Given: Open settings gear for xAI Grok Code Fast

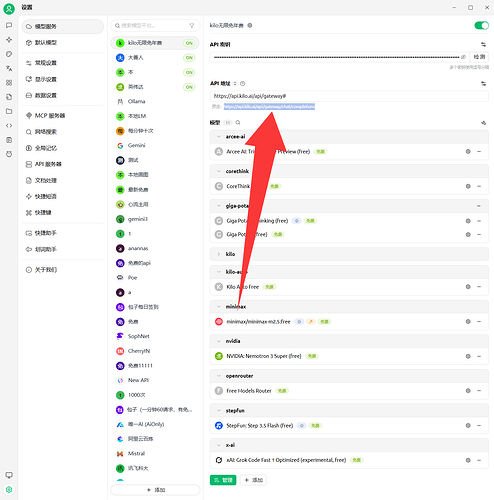Looking at the screenshot, I should (468, 460).
